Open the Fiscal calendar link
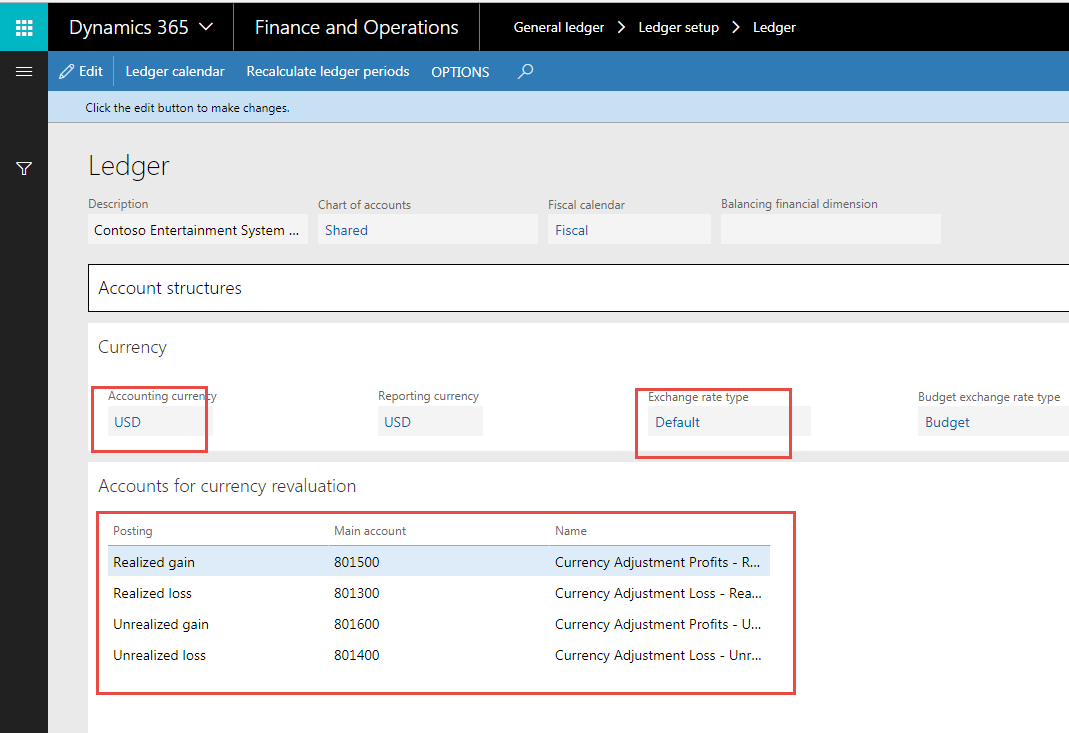The width and height of the screenshot is (1069, 733). [x=572, y=230]
